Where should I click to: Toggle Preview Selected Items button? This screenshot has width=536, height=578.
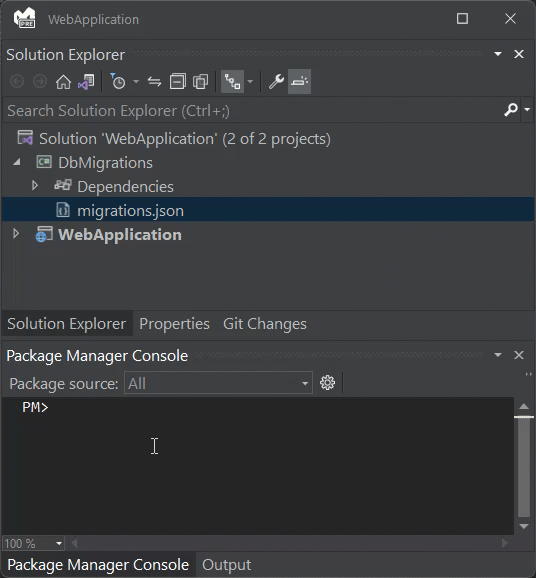click(x=299, y=81)
